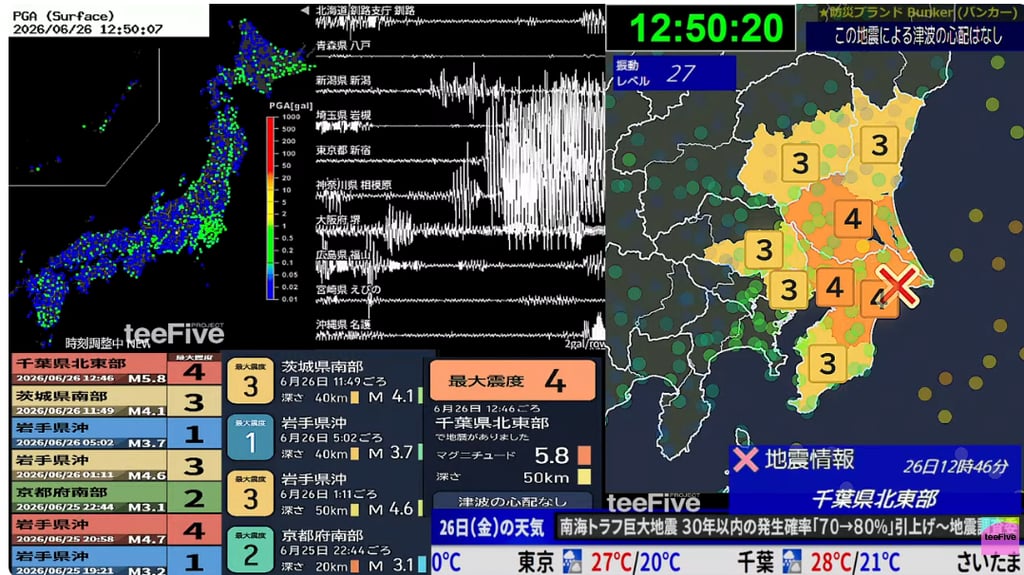Viewport: 1024px width, 575px height.
Task: Open the 岩手県沖 19:21 M3.2 history row
Action: 116,561
